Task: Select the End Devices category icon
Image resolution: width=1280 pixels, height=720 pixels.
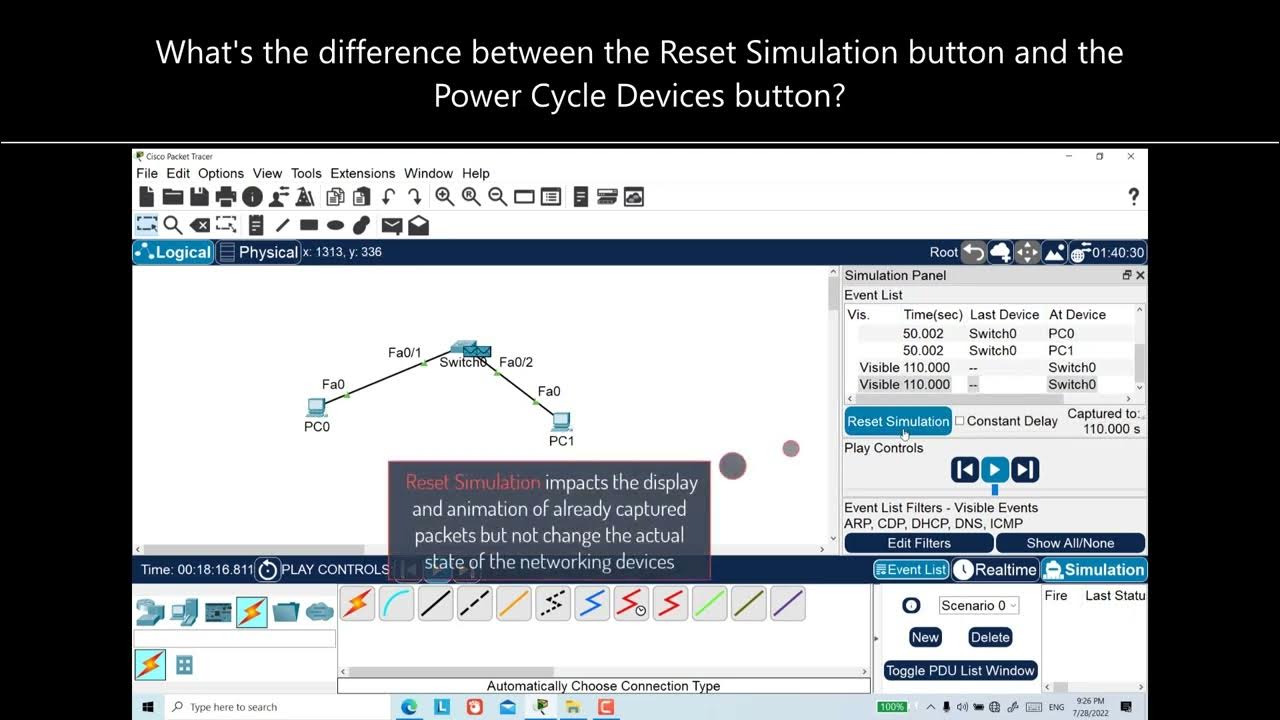Action: (184, 611)
